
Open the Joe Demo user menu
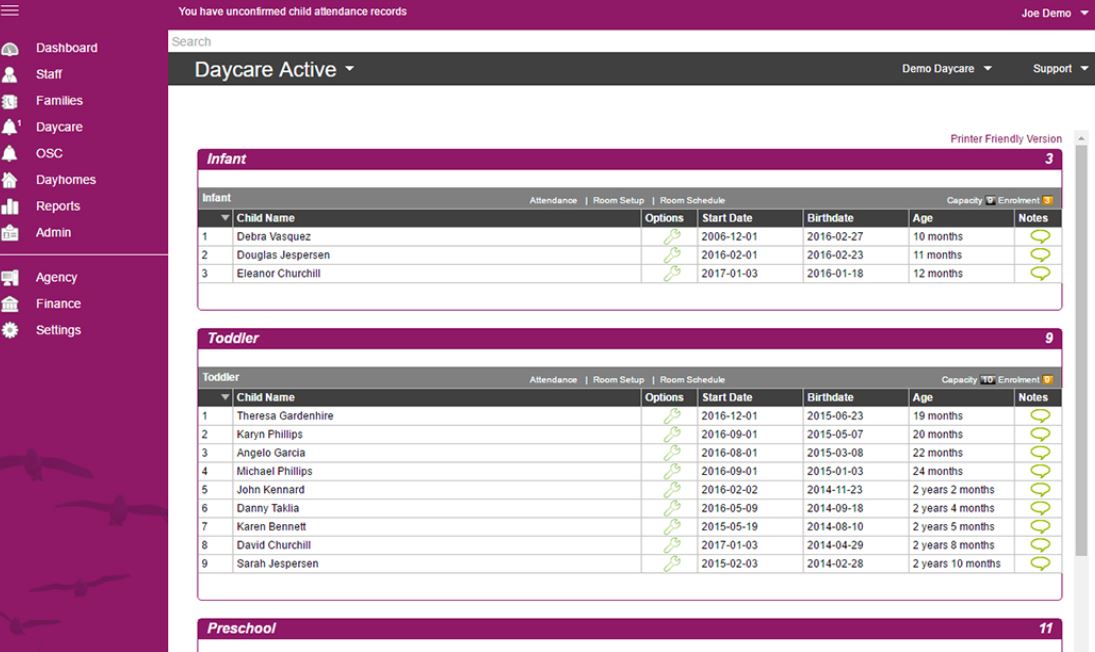pyautogui.click(x=1054, y=13)
